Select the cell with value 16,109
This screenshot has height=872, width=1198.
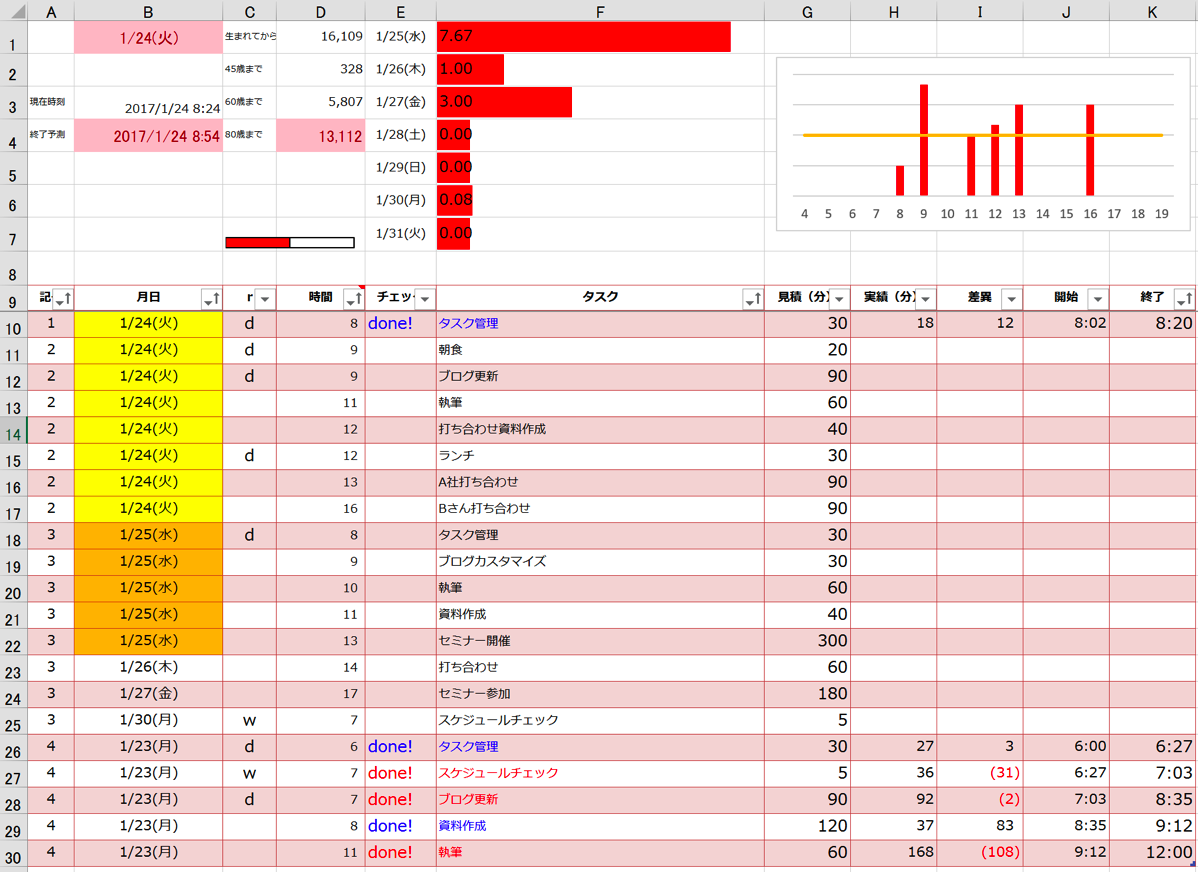(x=321, y=37)
